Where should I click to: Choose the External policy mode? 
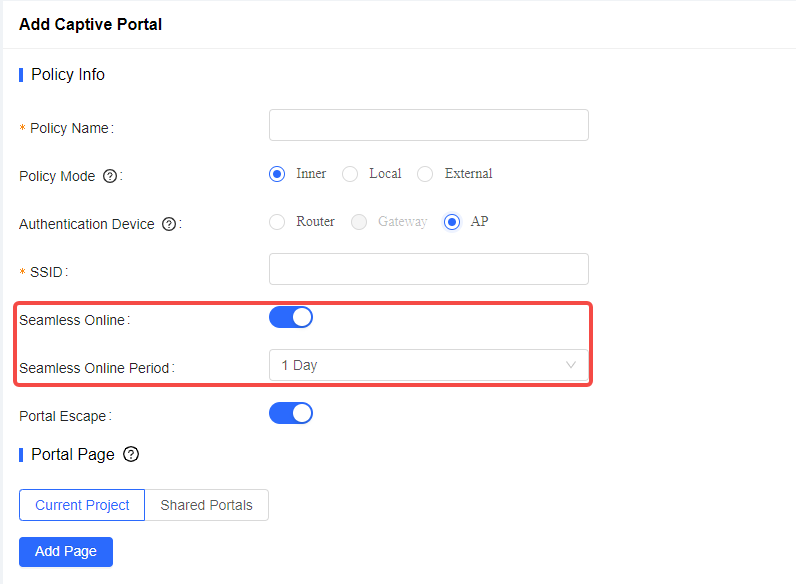(x=425, y=174)
